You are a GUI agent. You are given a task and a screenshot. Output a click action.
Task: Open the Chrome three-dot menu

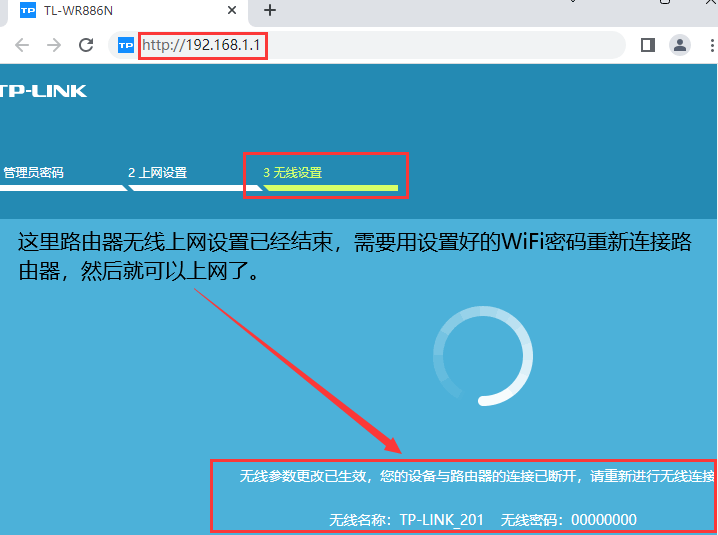pyautogui.click(x=712, y=45)
